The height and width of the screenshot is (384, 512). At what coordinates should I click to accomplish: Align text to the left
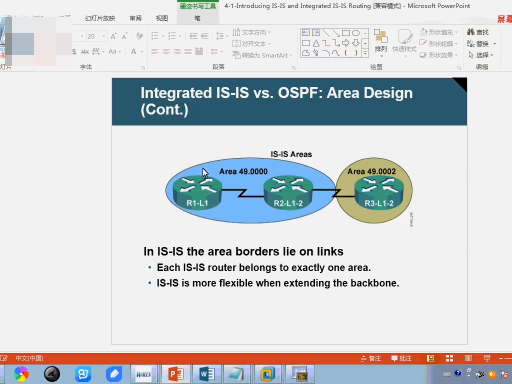pyautogui.click(x=155, y=51)
